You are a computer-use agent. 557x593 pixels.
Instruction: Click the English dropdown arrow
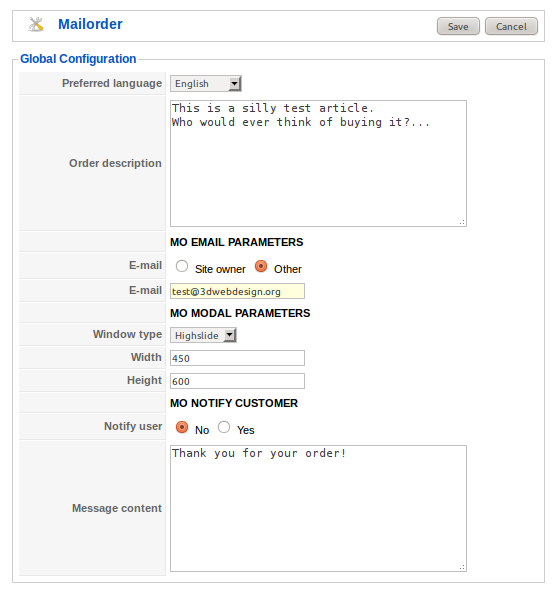234,84
